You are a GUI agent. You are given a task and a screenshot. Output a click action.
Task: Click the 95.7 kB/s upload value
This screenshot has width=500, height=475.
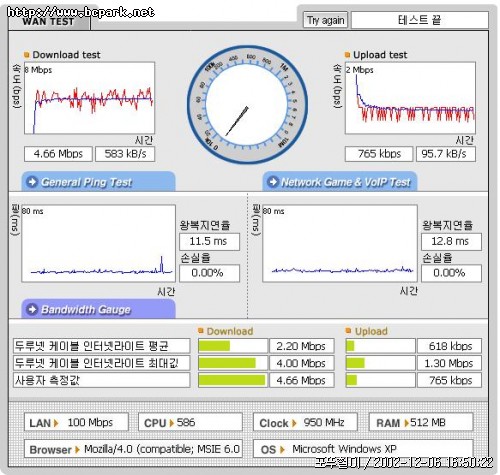coord(446,154)
